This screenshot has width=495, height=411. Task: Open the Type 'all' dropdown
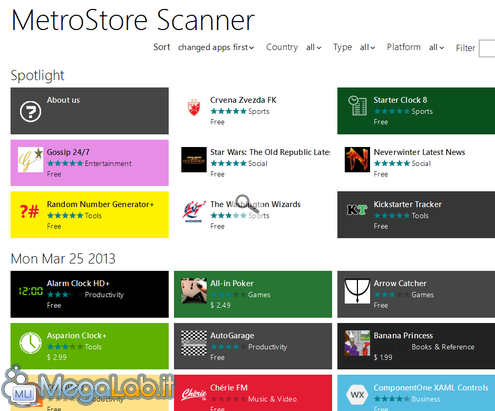pos(367,47)
